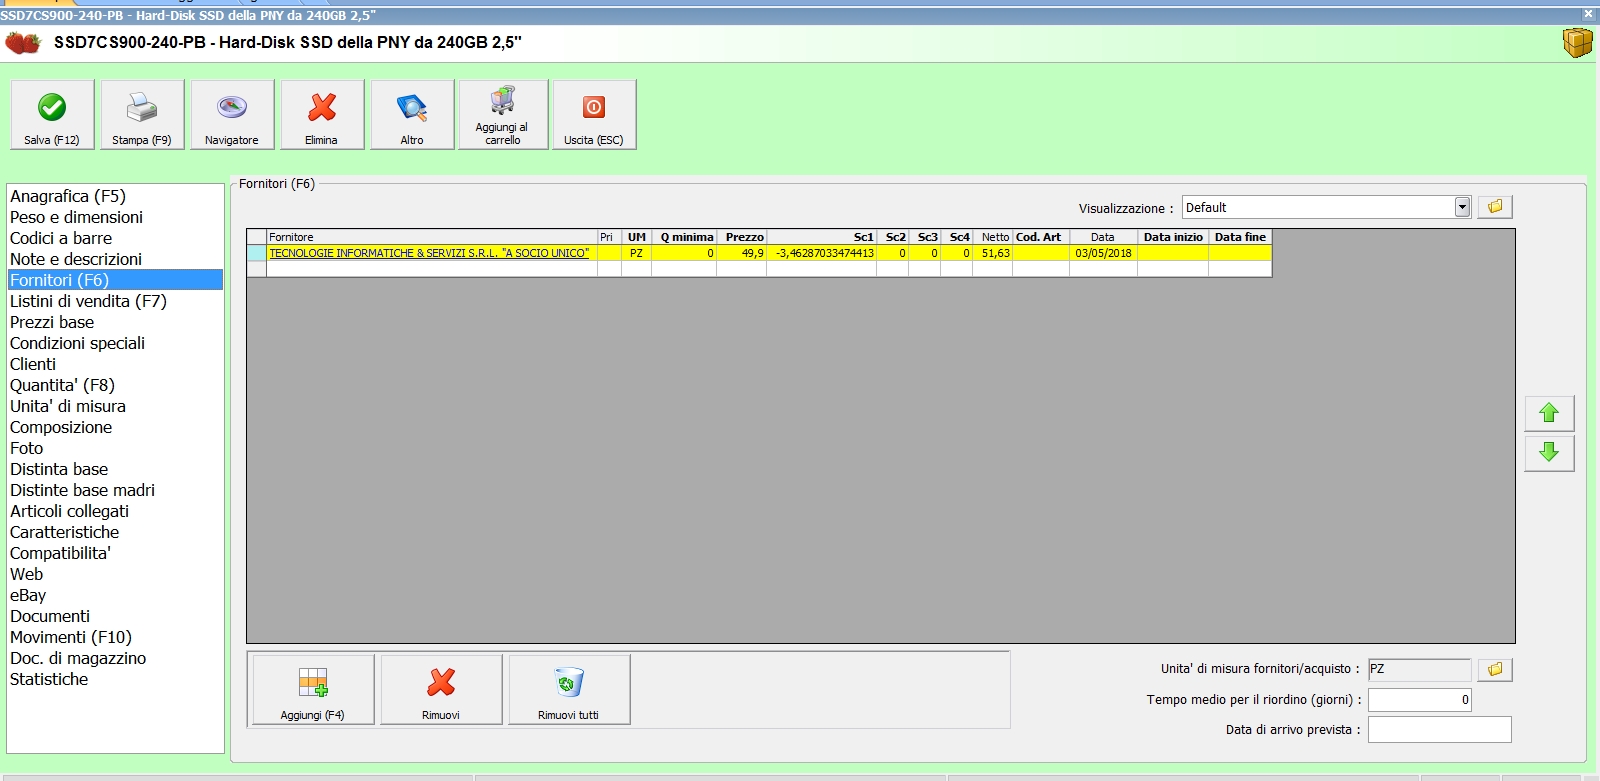Click the Cod. Art column header

click(x=1041, y=237)
